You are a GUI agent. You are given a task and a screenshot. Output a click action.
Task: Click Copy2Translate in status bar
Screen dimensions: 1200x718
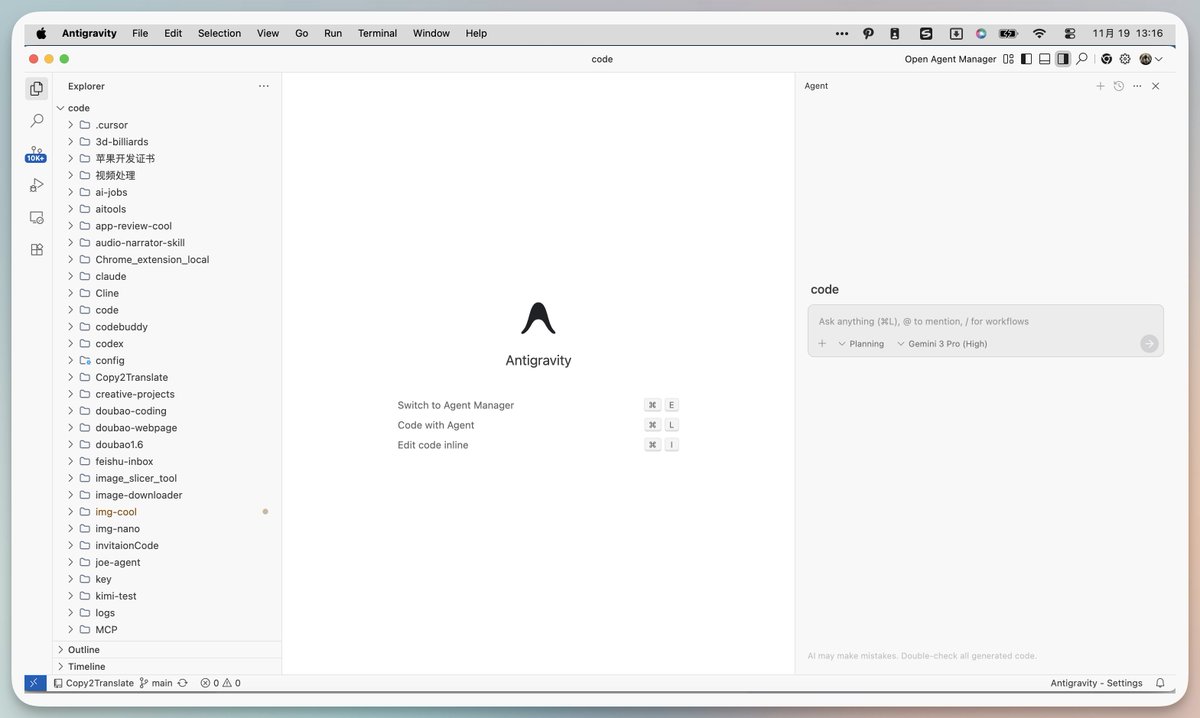93,683
